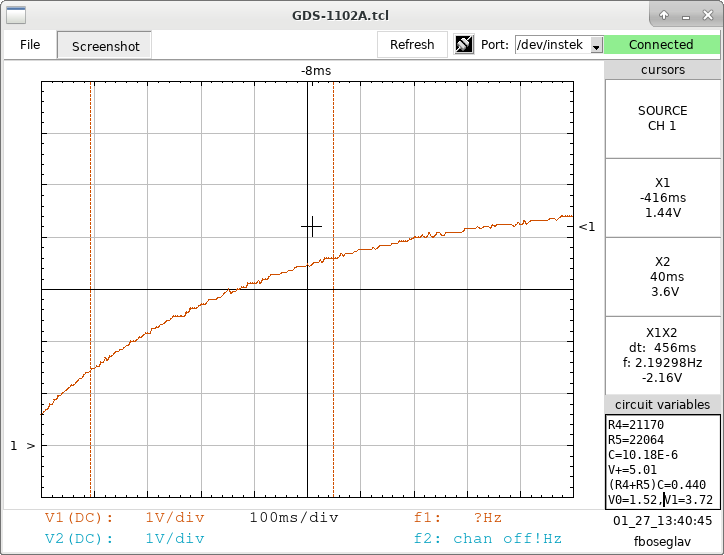Click the shade-up arrow in title bar
This screenshot has height=555, width=724.
pyautogui.click(x=664, y=15)
